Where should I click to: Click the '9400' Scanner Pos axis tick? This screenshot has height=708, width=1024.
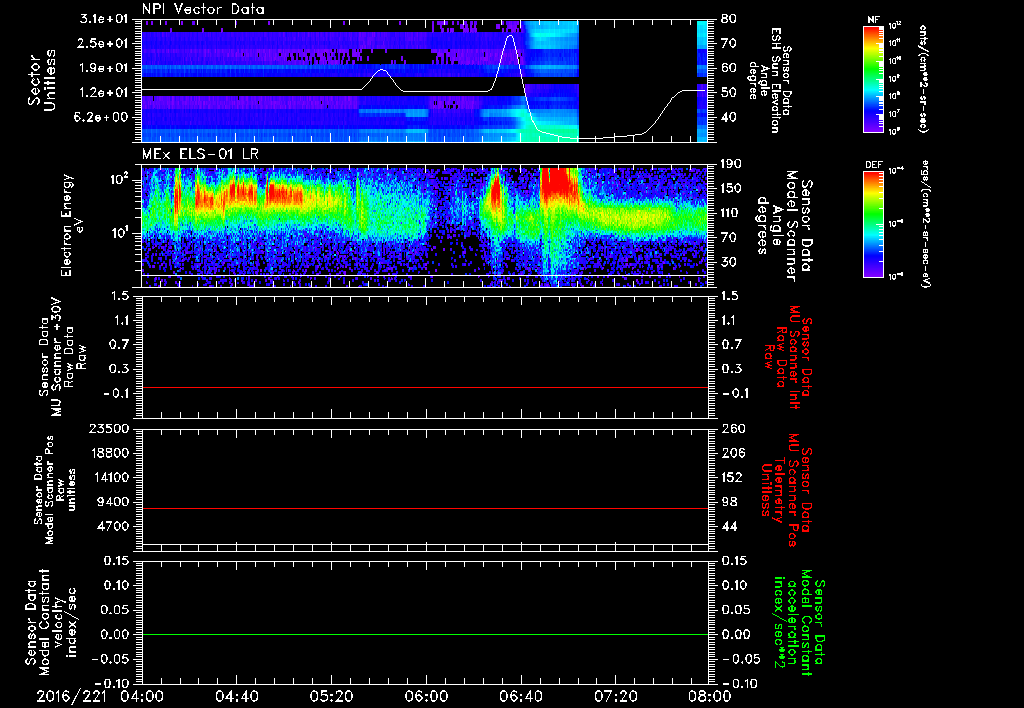[x=112, y=502]
